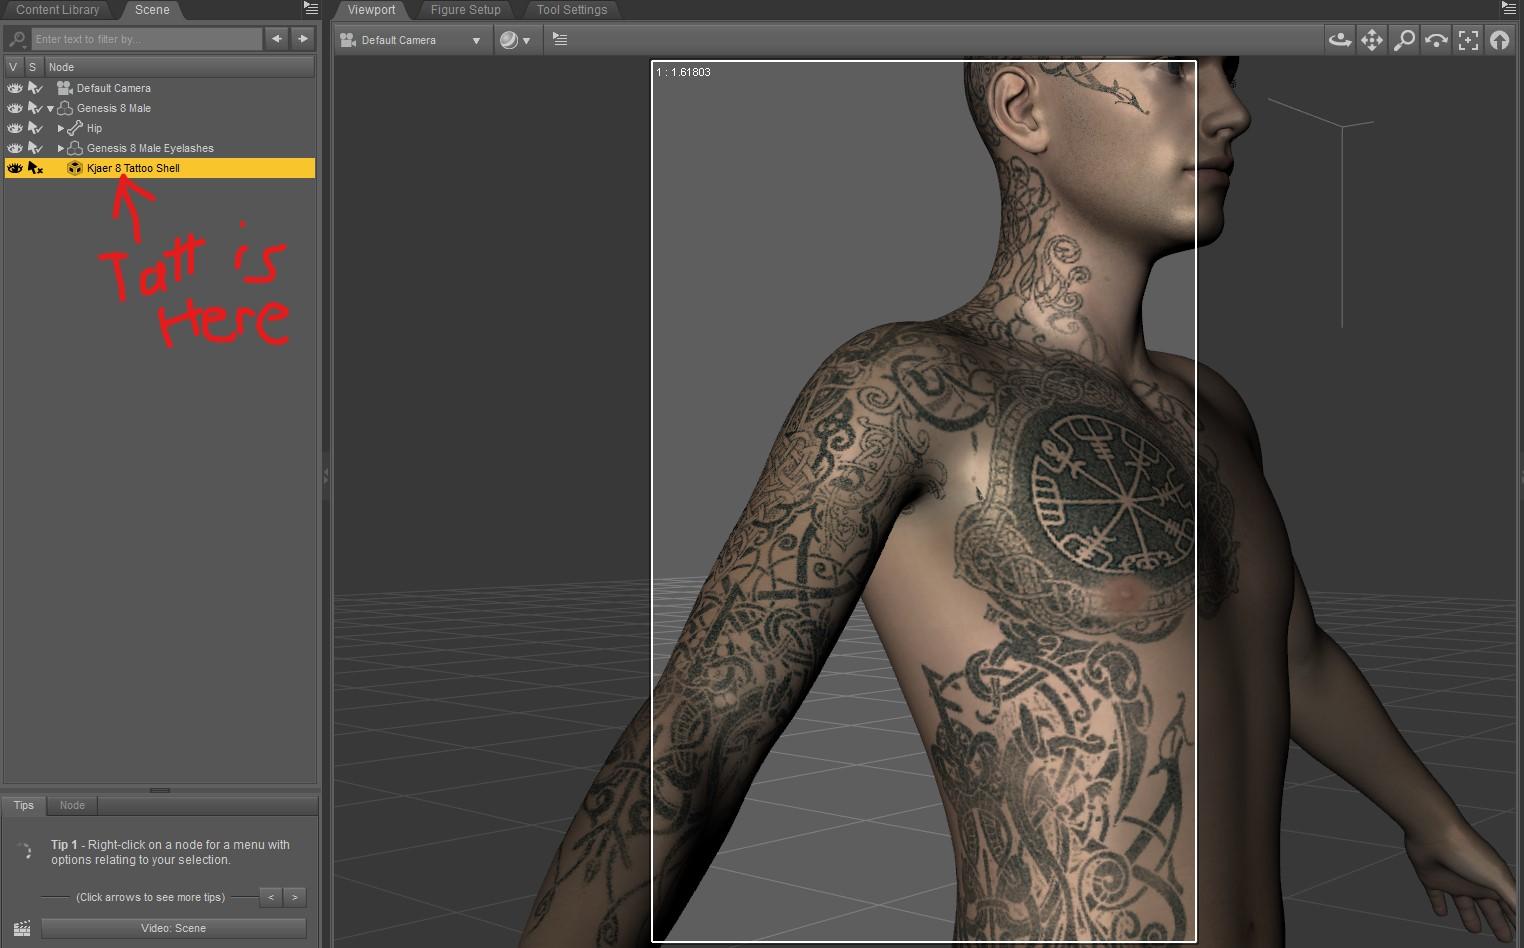
Task: Open the Video: Scene tutorial button
Action: point(174,928)
